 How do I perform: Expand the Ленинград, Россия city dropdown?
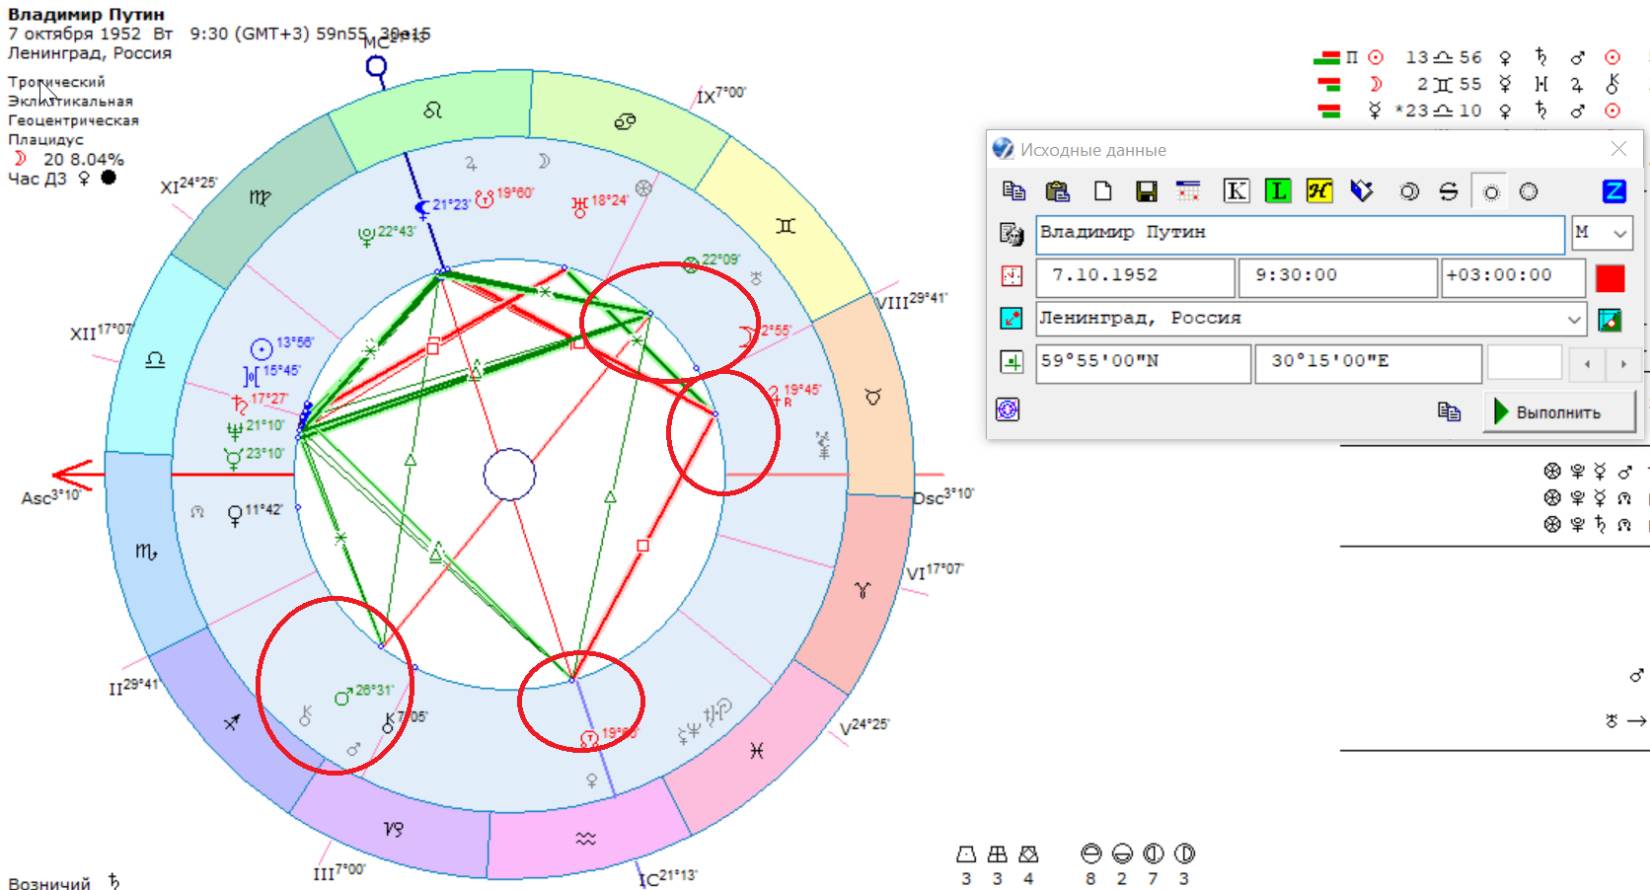[1574, 320]
